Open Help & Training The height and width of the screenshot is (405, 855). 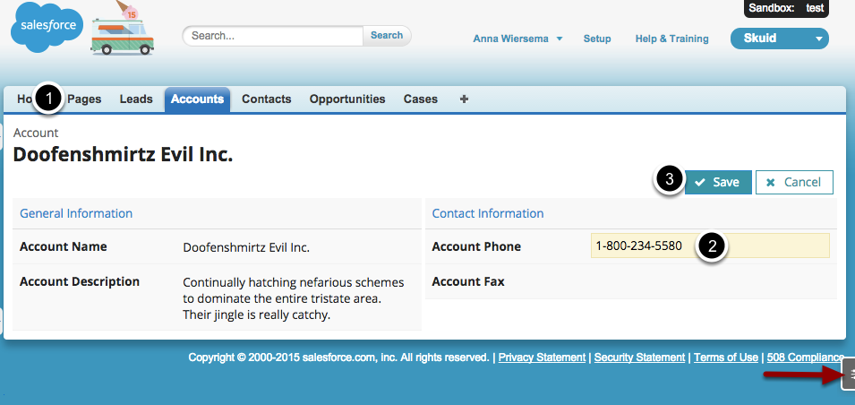672,39
